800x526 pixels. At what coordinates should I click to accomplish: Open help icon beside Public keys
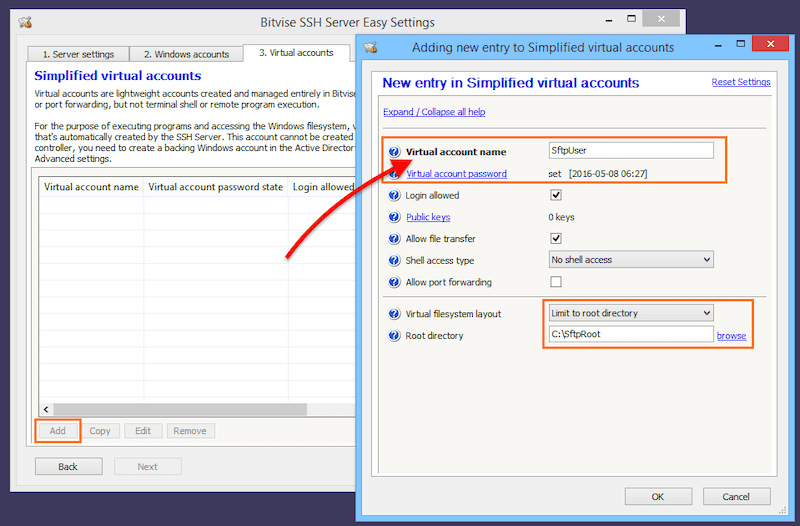pyautogui.click(x=394, y=217)
